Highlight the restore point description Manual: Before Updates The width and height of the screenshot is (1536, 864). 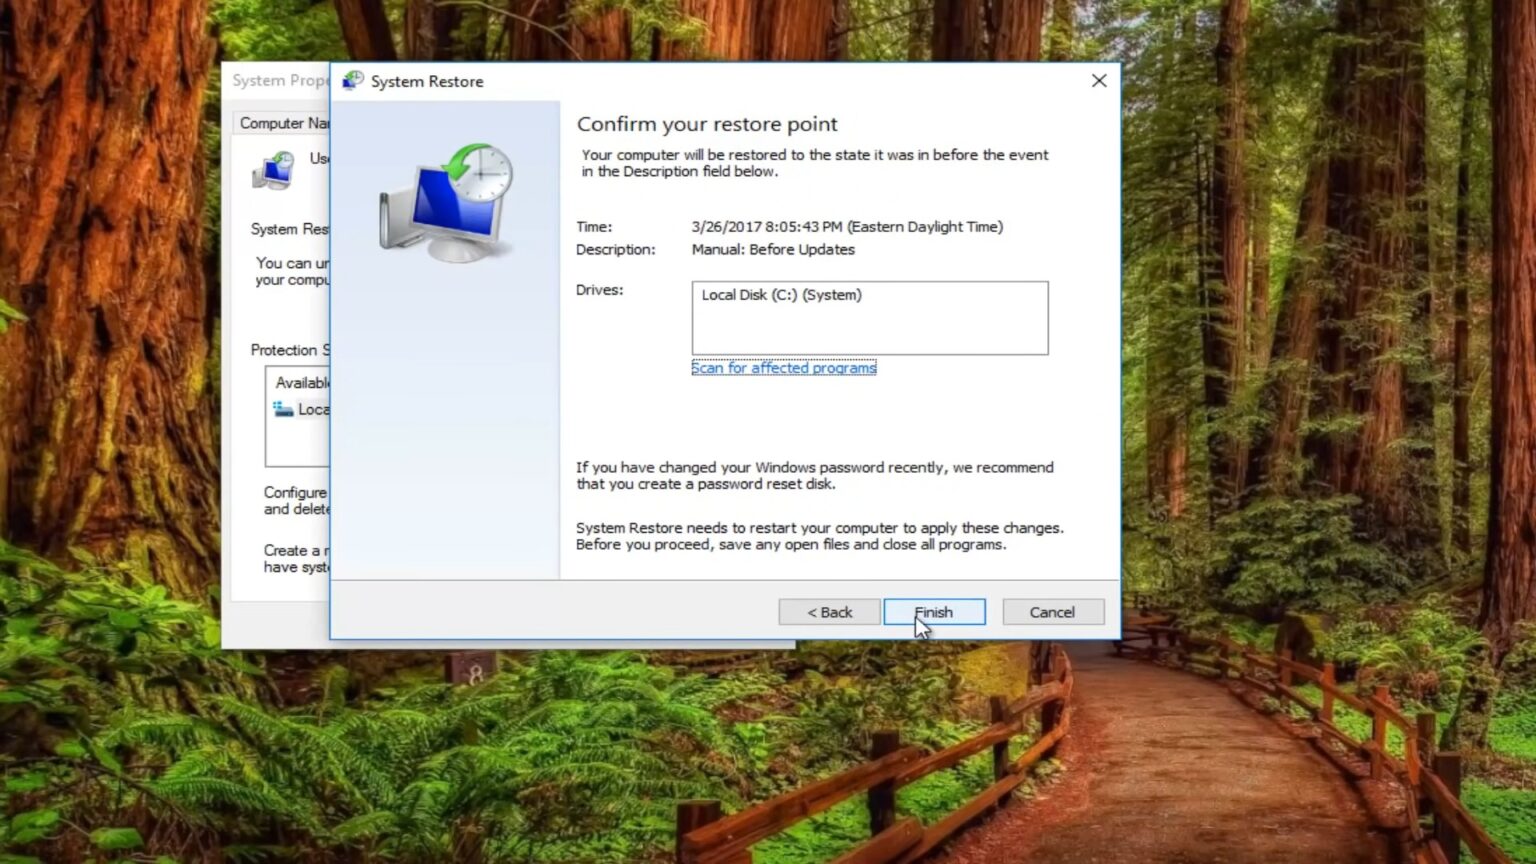[774, 249]
